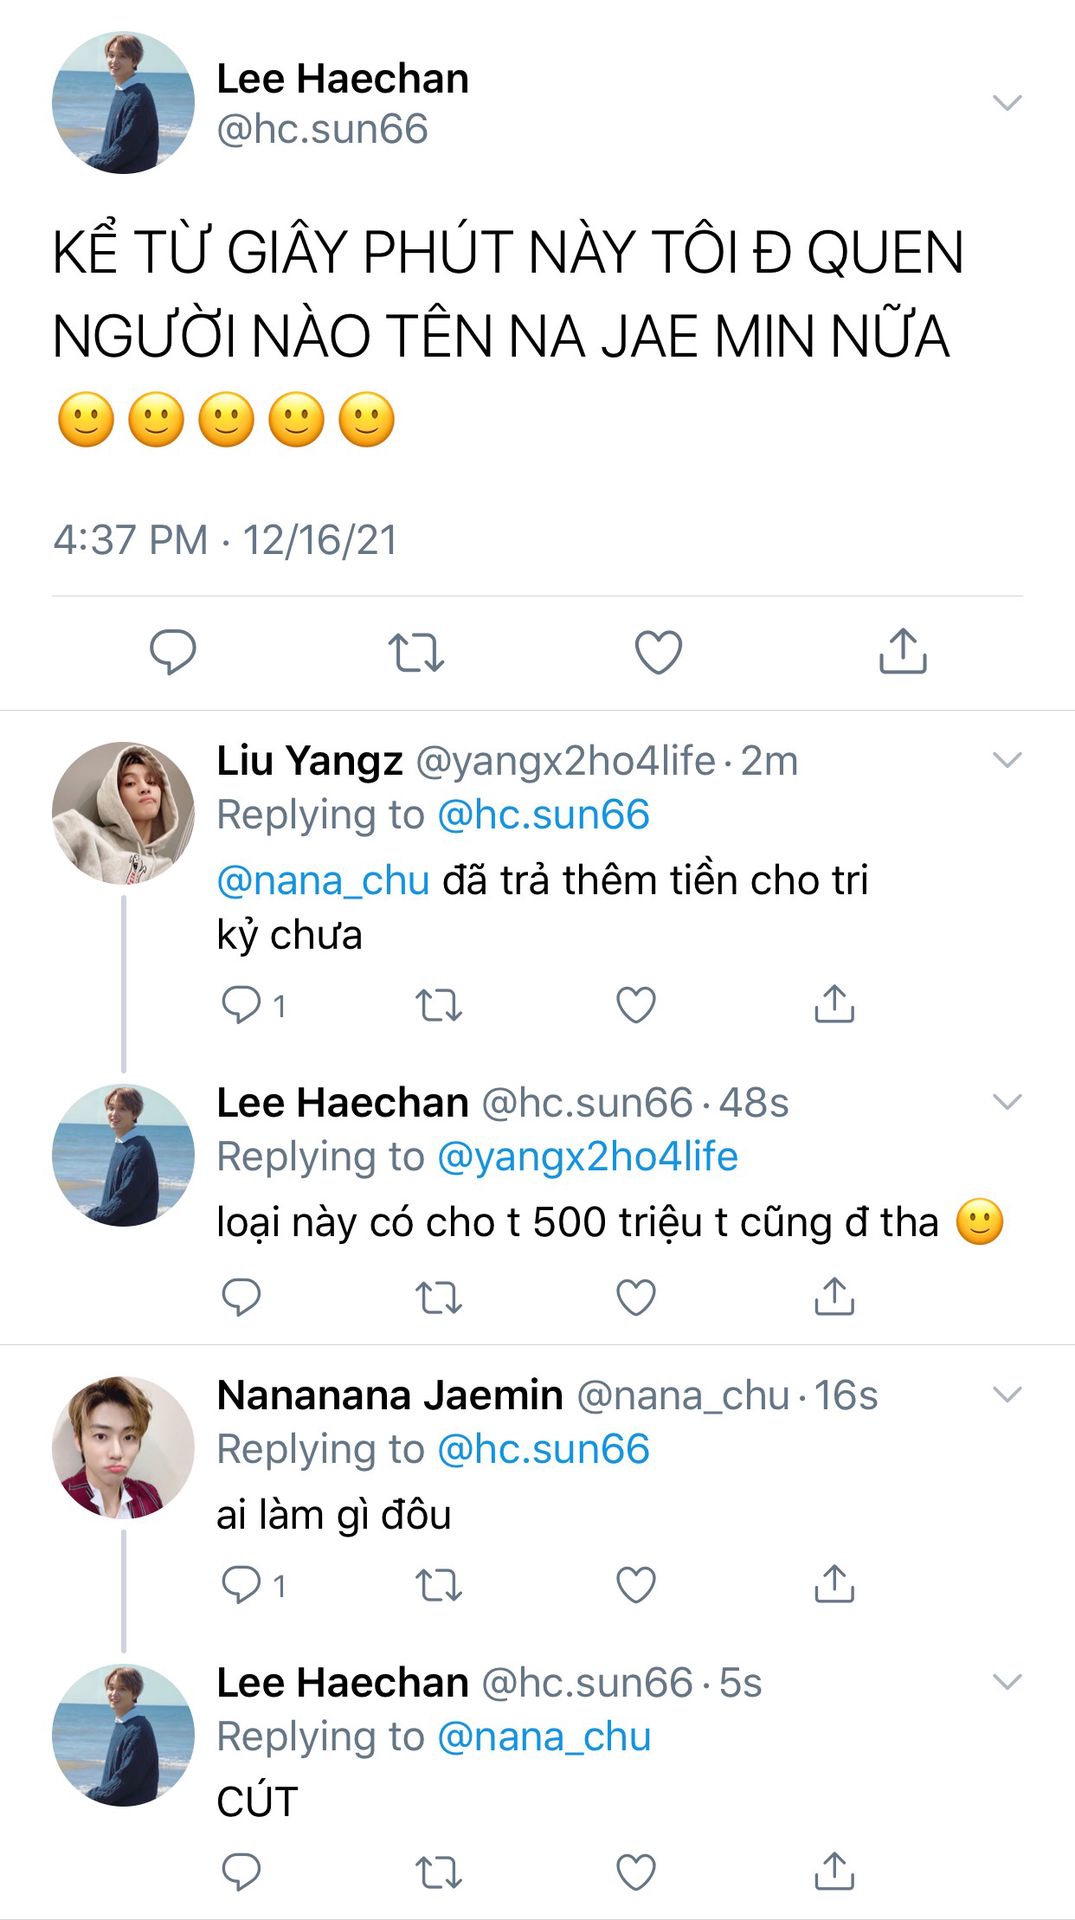Open replies on Liu Yangz's tweet
1075x1920 pixels.
[241, 1004]
